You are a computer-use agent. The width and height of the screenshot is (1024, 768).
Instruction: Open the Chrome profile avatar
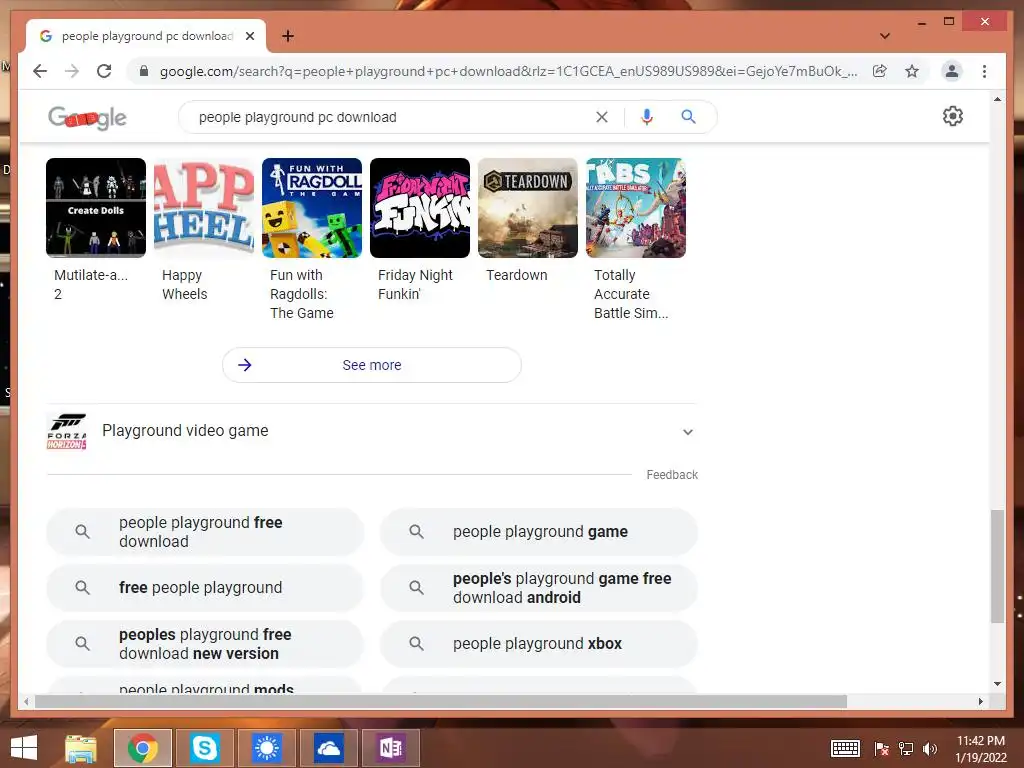(x=952, y=71)
